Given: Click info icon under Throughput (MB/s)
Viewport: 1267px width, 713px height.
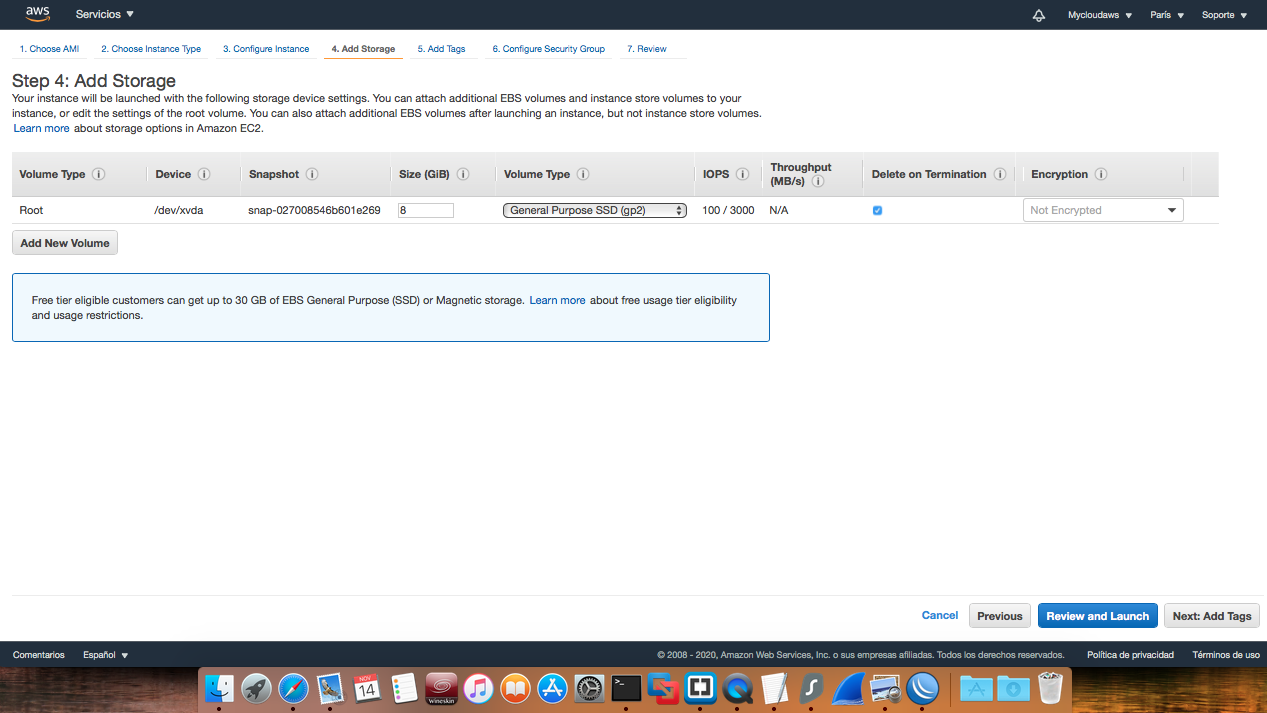Looking at the screenshot, I should pos(818,181).
